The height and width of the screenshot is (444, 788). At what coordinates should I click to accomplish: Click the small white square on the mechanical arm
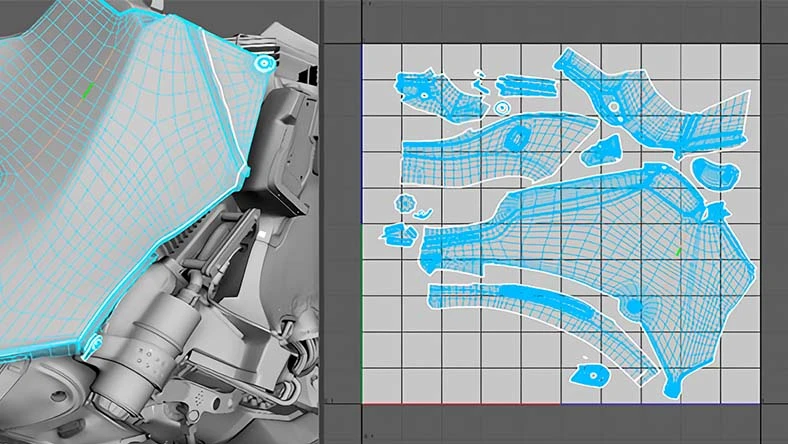(261, 234)
